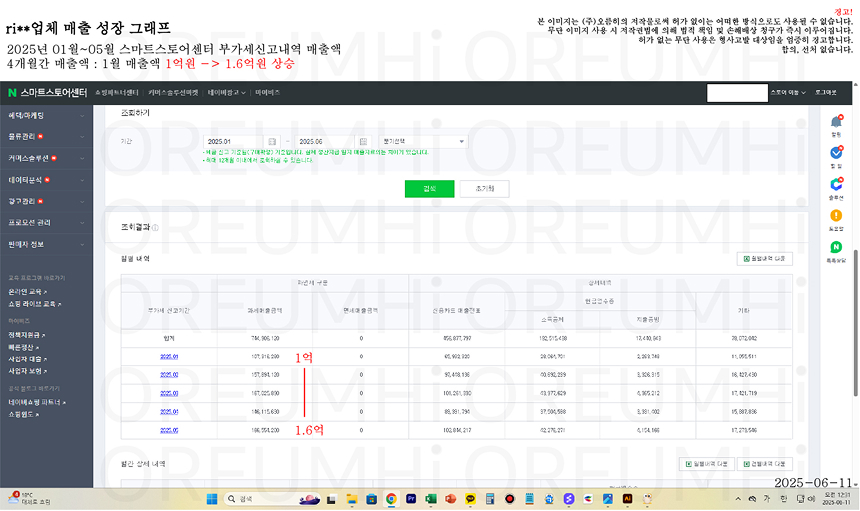The image size is (860, 511).
Task: Open the 빠른정산 sidebar link
Action: 23,348
